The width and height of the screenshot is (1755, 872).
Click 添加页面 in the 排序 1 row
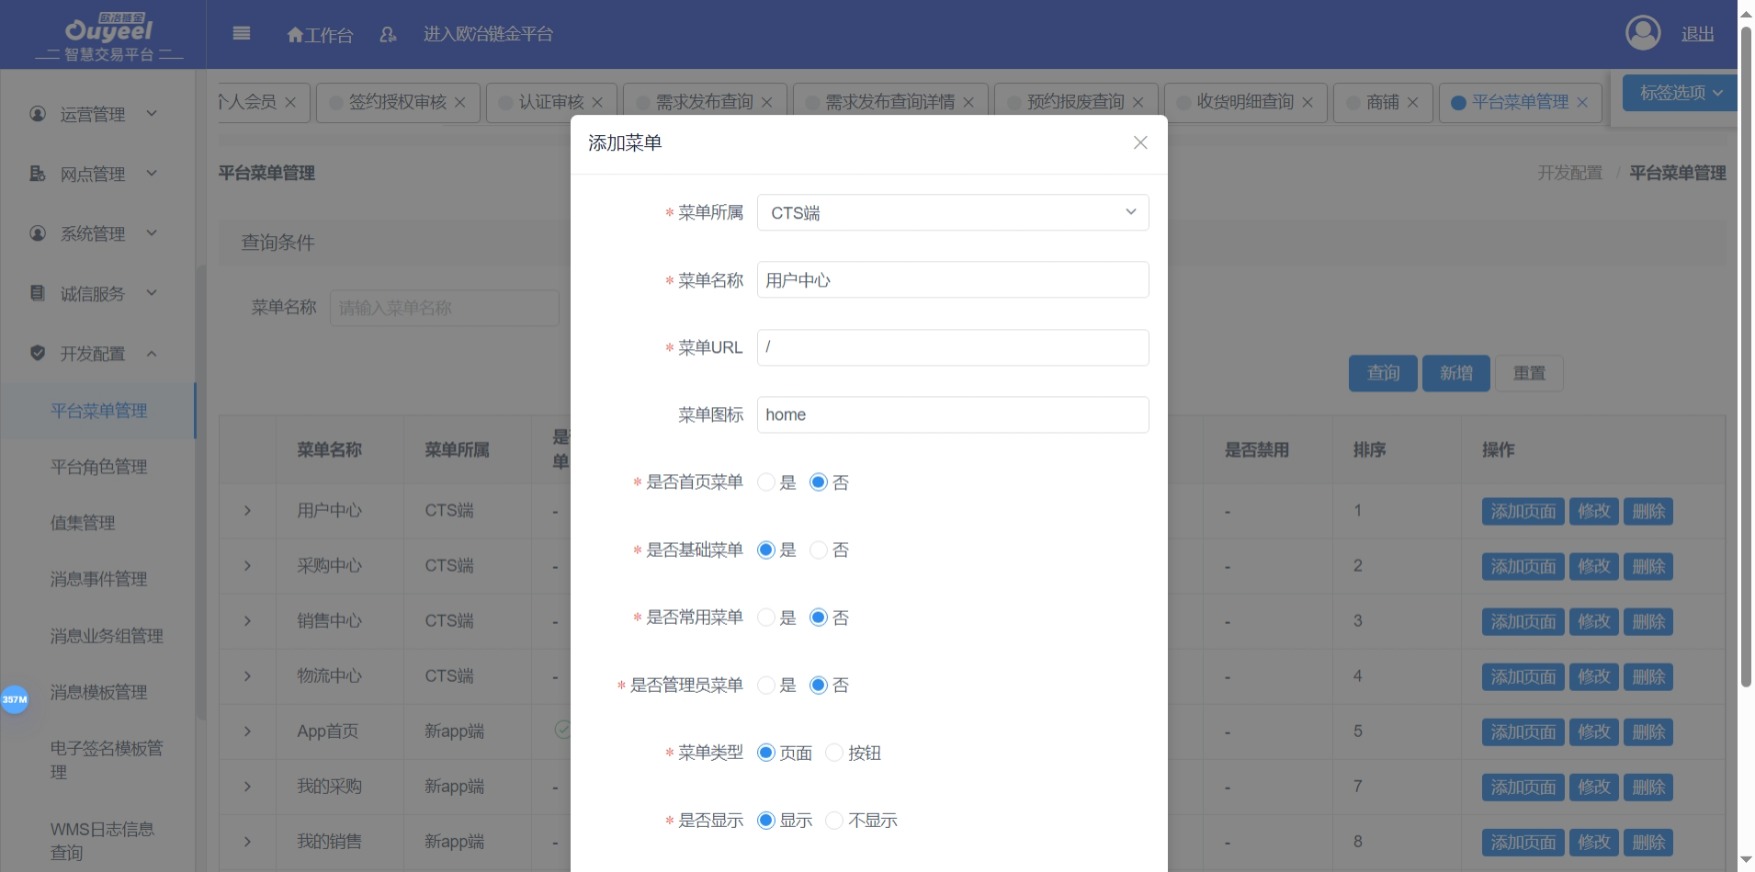[1523, 512]
